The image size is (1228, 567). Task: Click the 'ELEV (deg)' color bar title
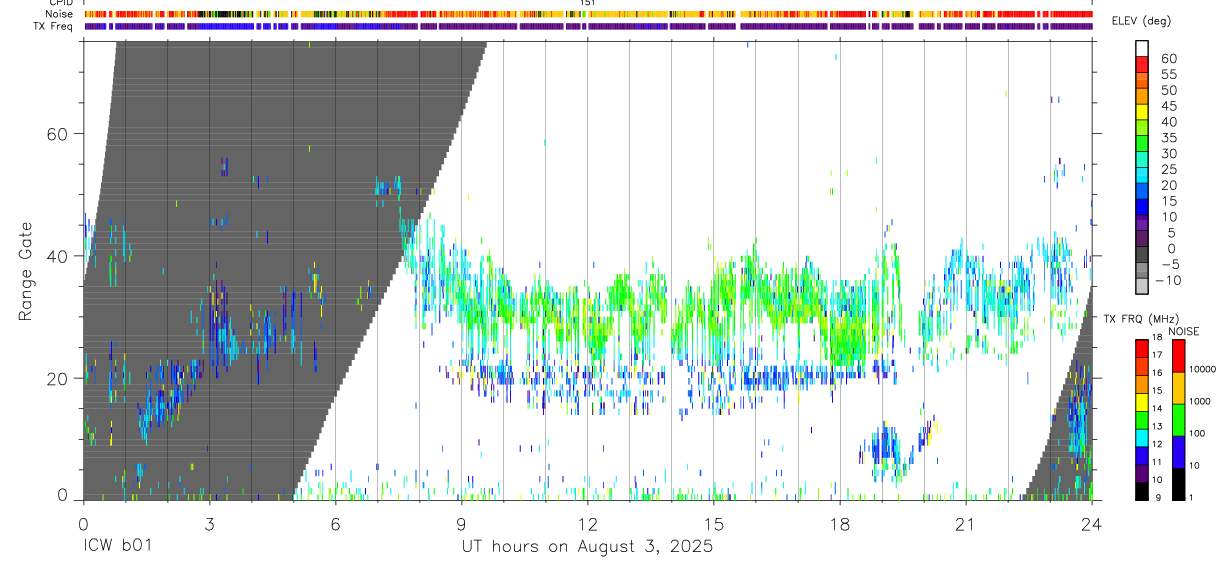tap(1143, 21)
